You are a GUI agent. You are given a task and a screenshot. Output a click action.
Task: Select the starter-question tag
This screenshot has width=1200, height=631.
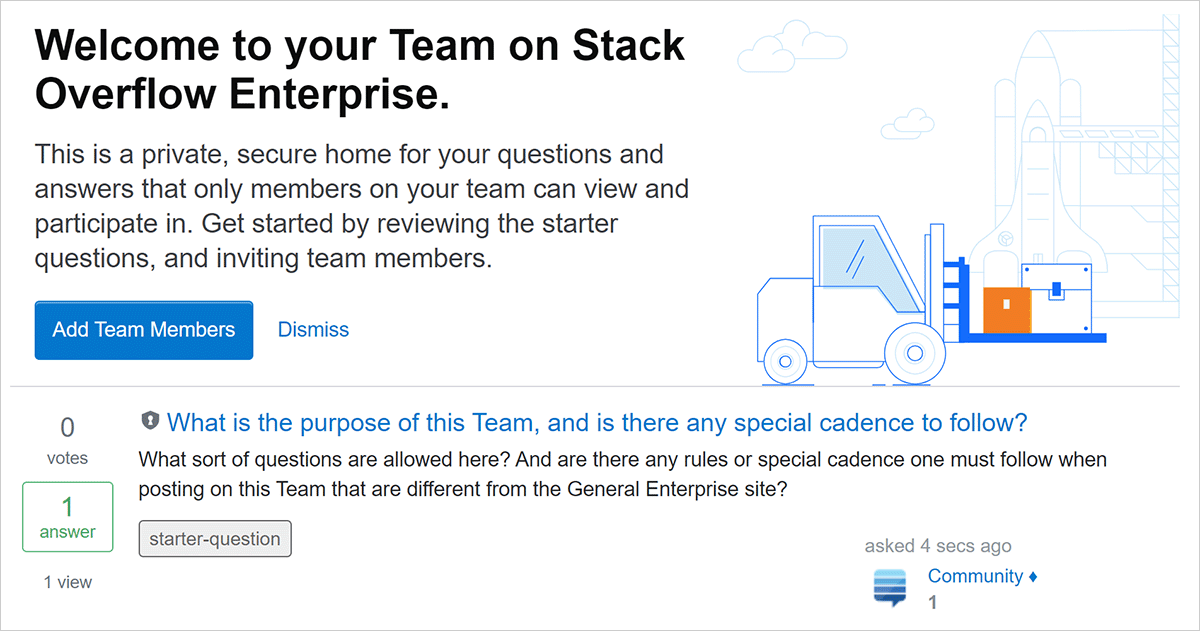pyautogui.click(x=215, y=539)
